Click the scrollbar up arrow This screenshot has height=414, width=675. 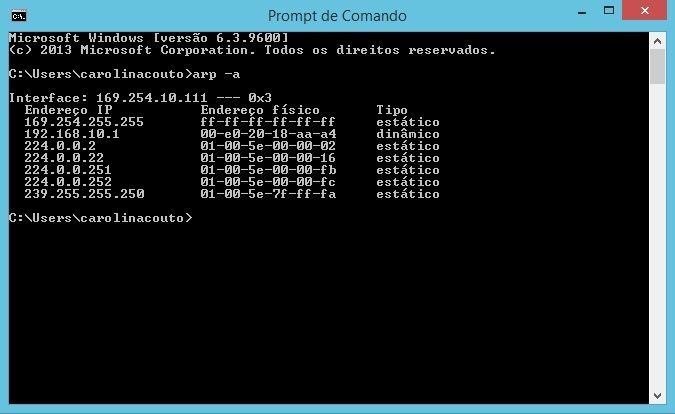pyautogui.click(x=657, y=41)
